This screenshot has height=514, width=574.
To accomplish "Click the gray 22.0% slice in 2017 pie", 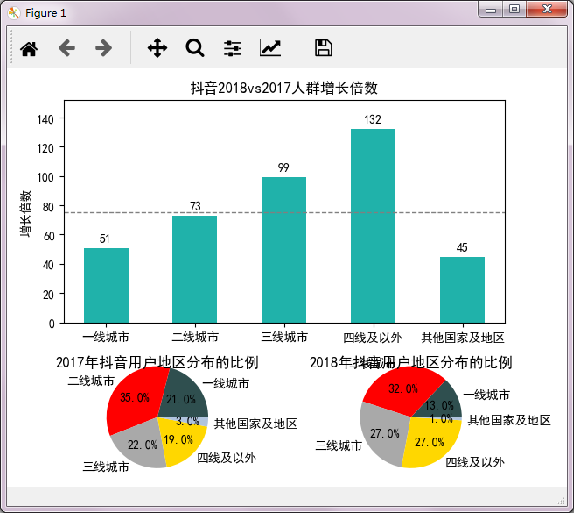I will pos(141,445).
